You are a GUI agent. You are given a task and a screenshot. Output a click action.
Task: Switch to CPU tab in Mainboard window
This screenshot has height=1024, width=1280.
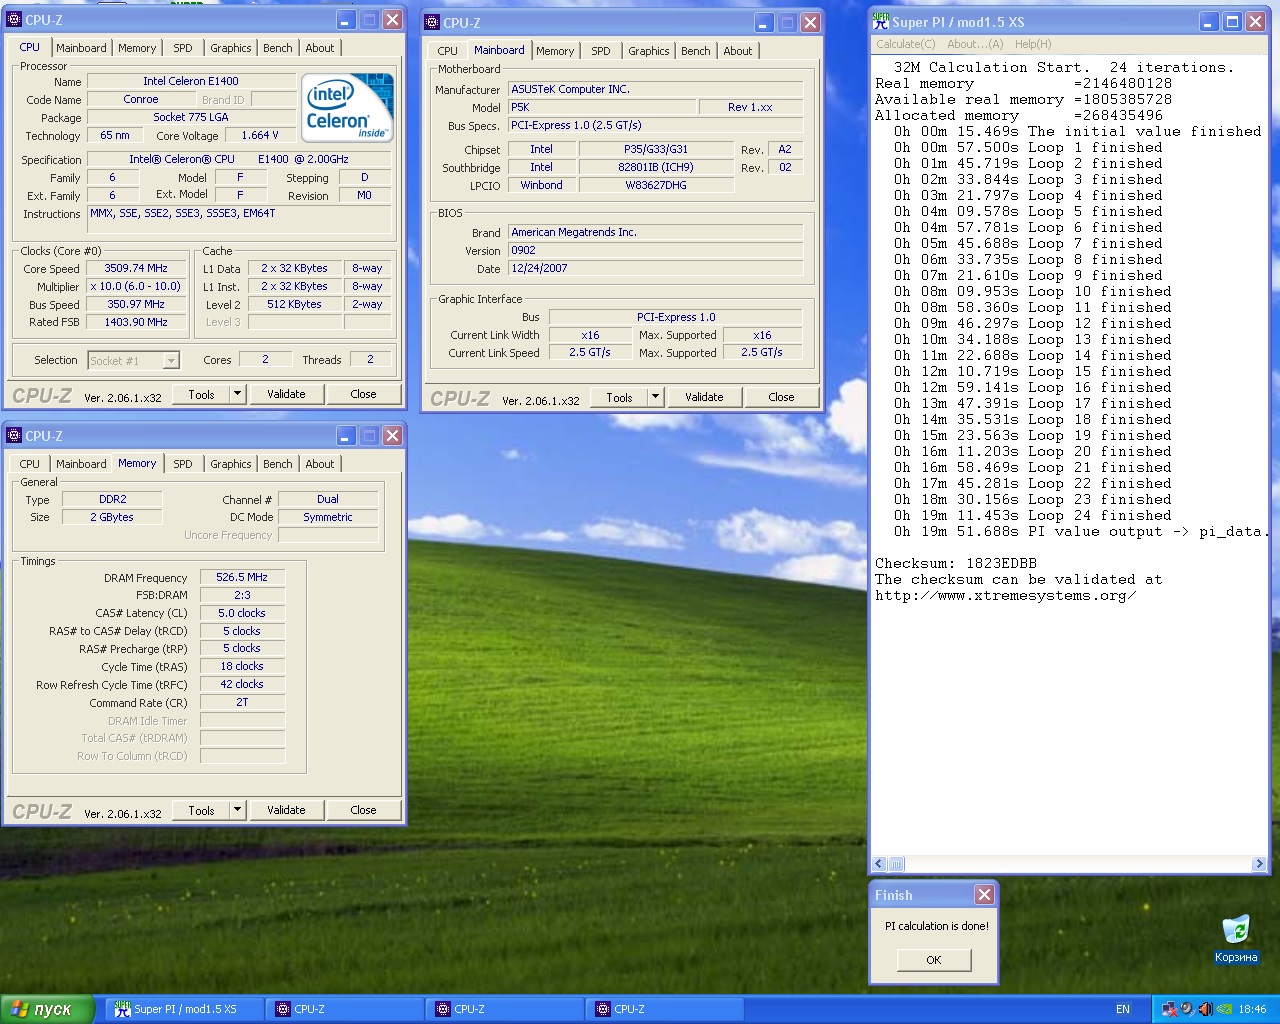[x=448, y=51]
